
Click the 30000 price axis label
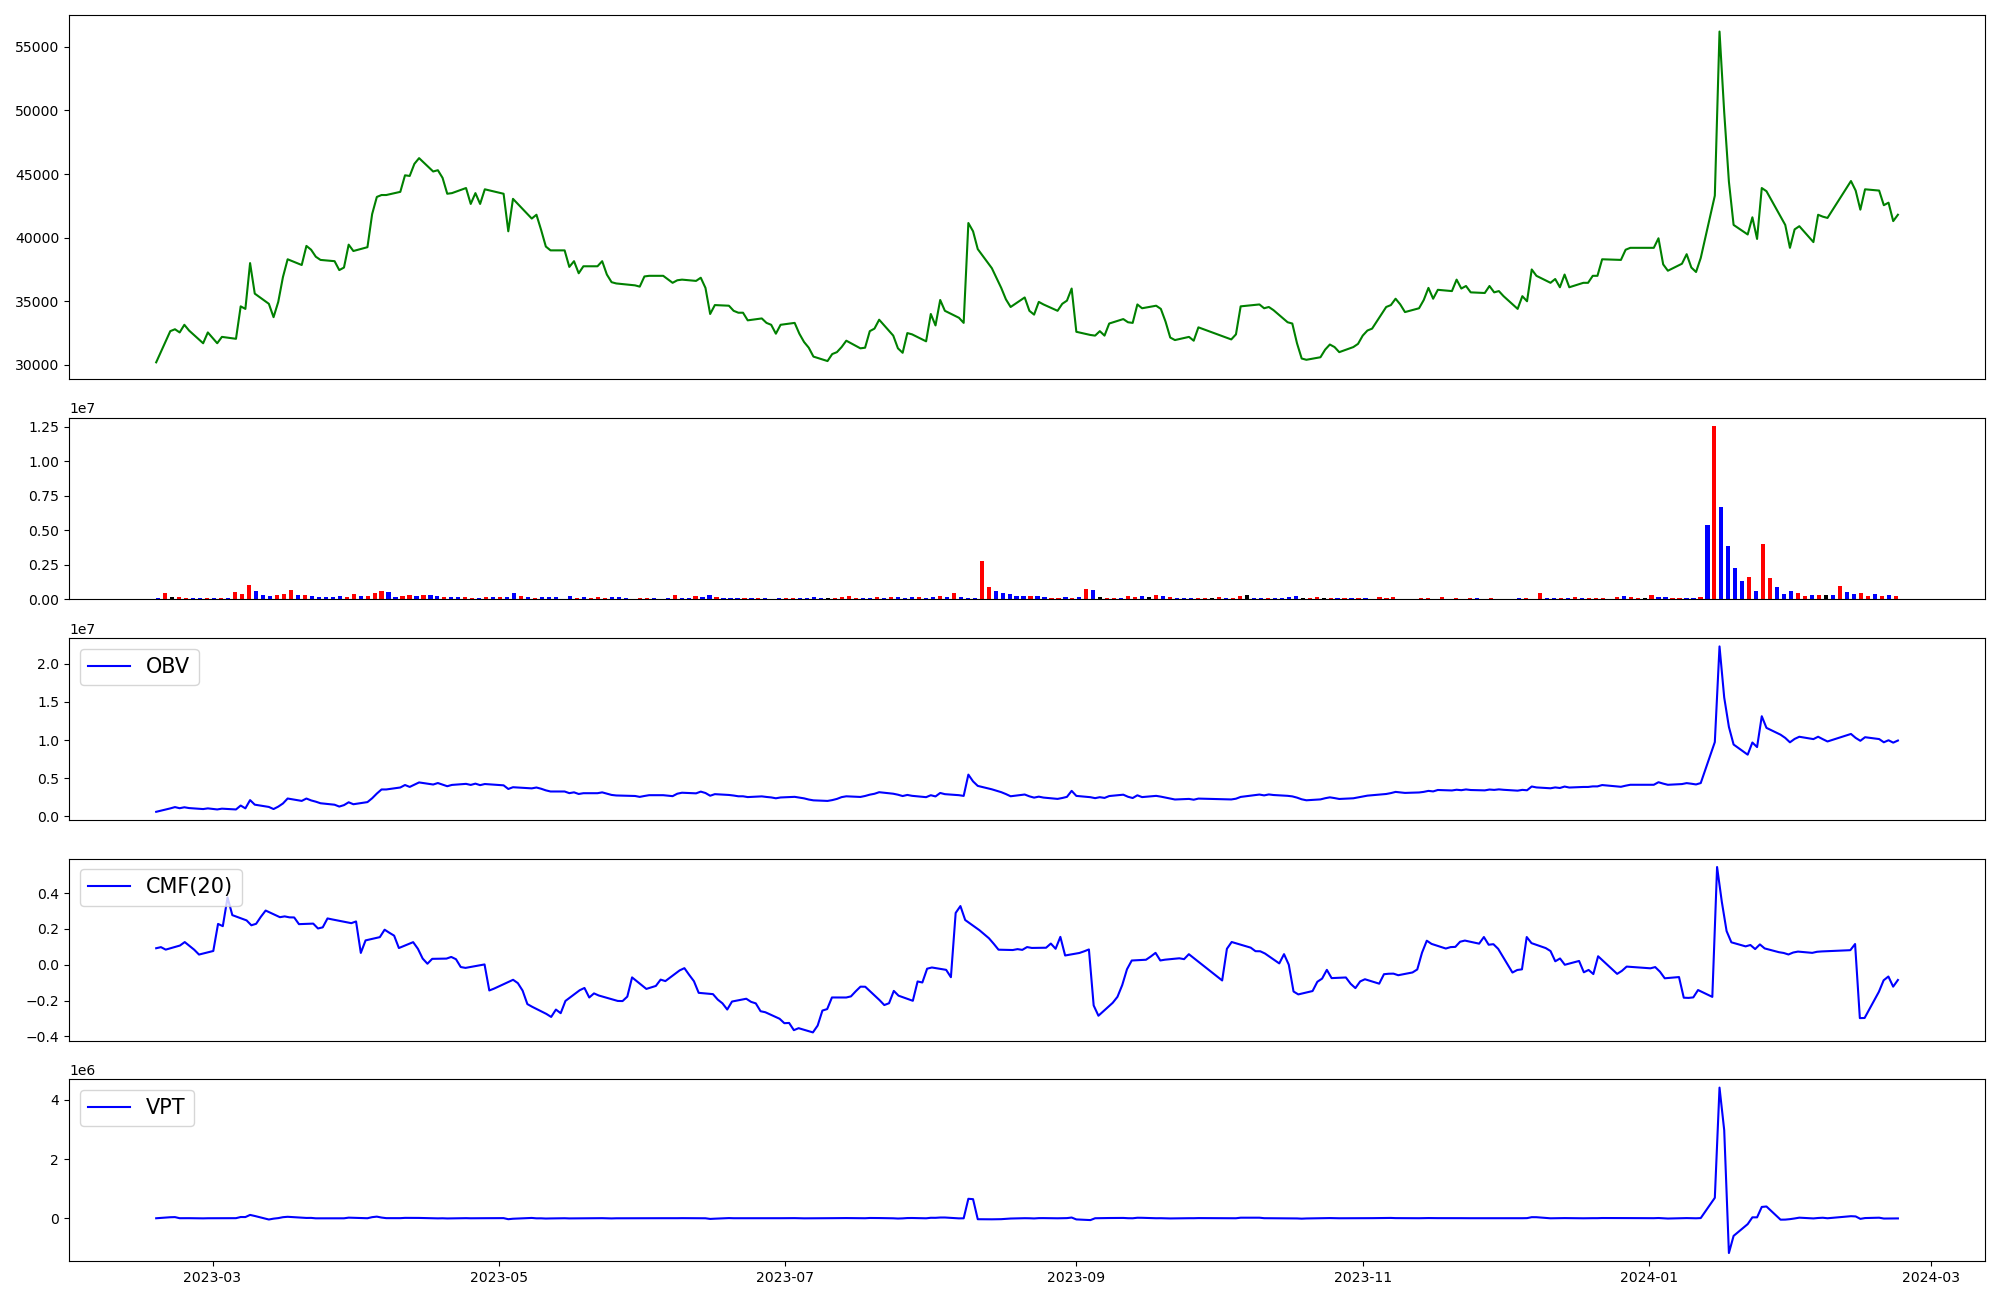click(37, 365)
